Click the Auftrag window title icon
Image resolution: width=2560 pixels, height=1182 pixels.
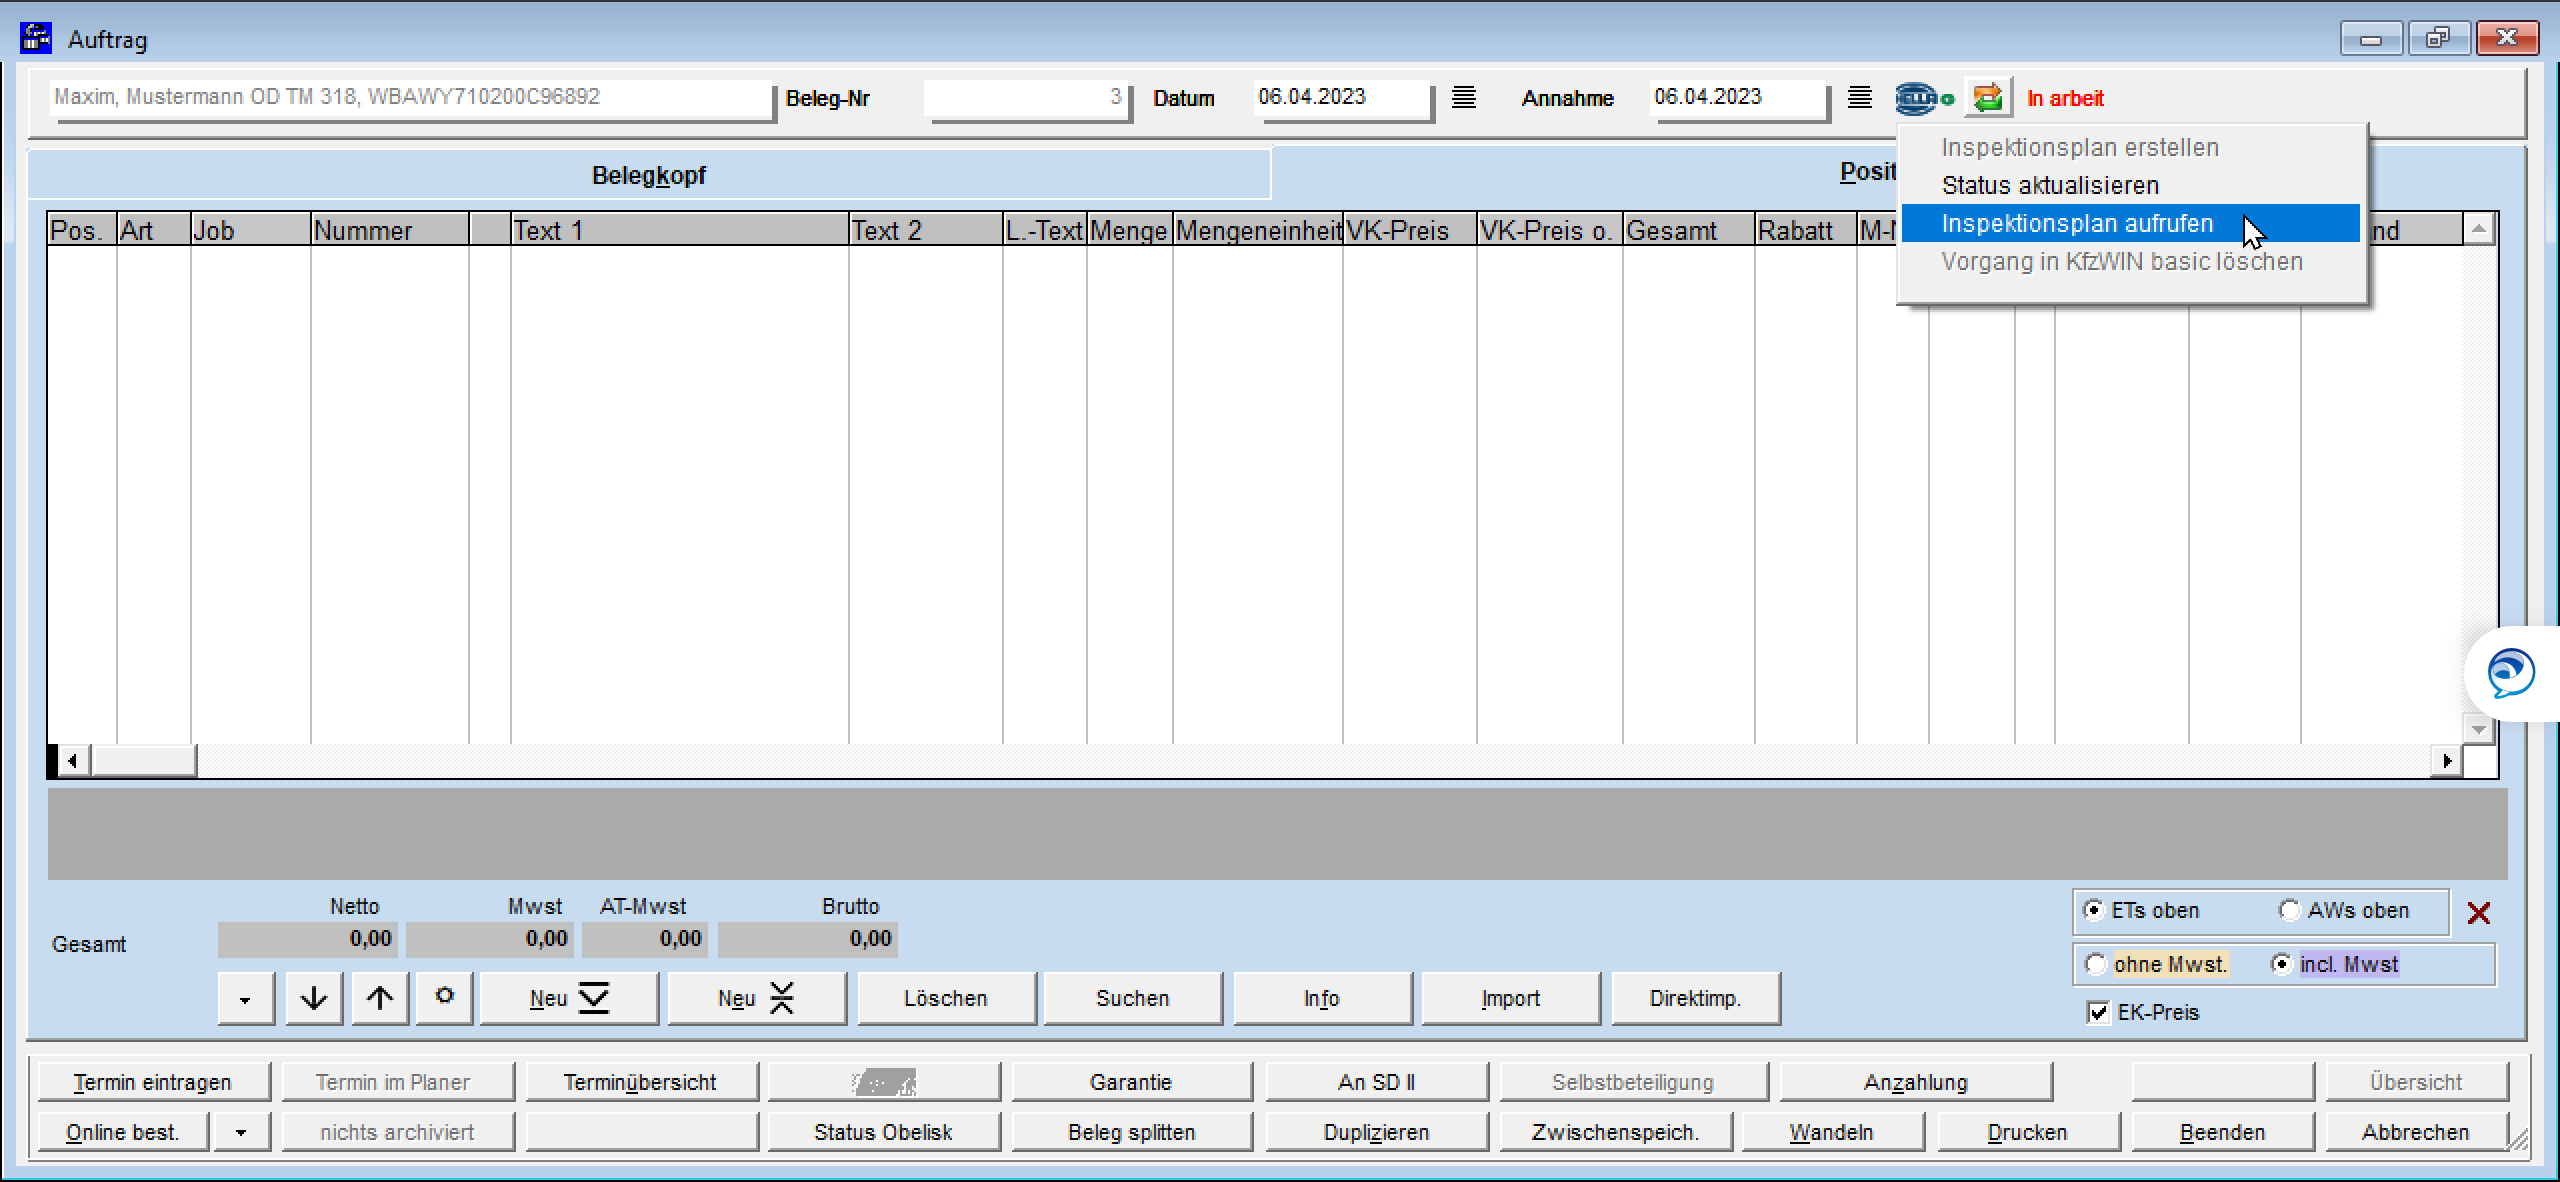36,39
